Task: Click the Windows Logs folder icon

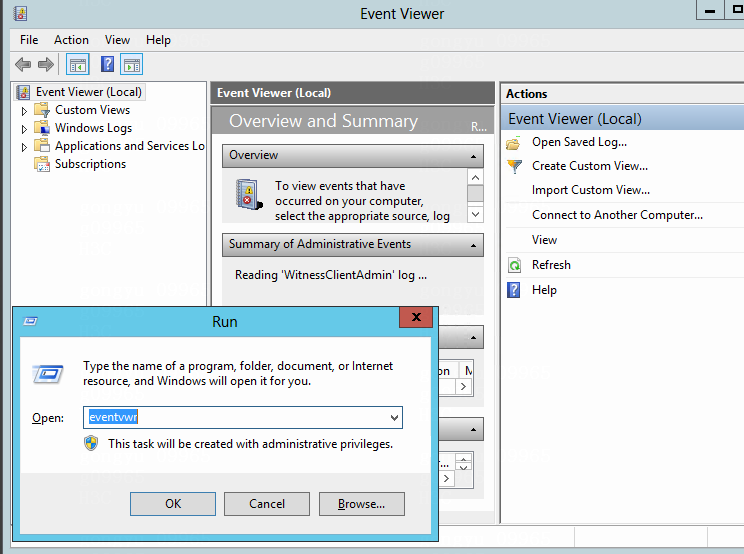Action: click(x=42, y=128)
